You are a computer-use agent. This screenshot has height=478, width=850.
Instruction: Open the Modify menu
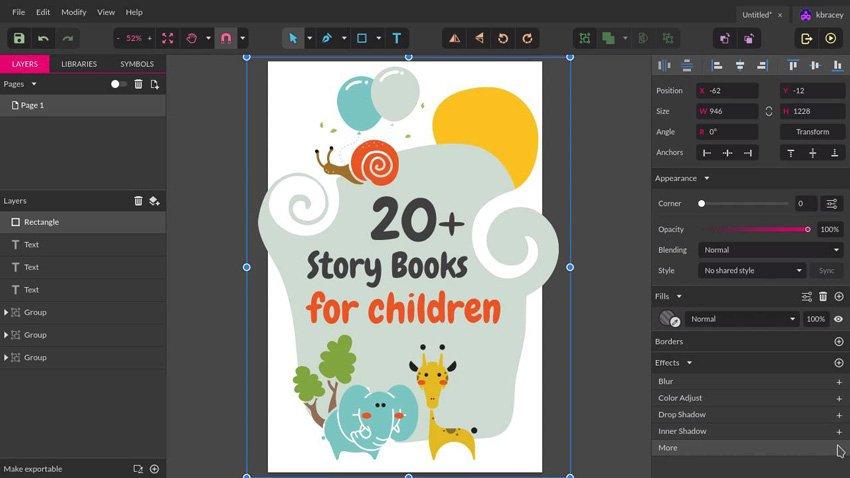(74, 12)
